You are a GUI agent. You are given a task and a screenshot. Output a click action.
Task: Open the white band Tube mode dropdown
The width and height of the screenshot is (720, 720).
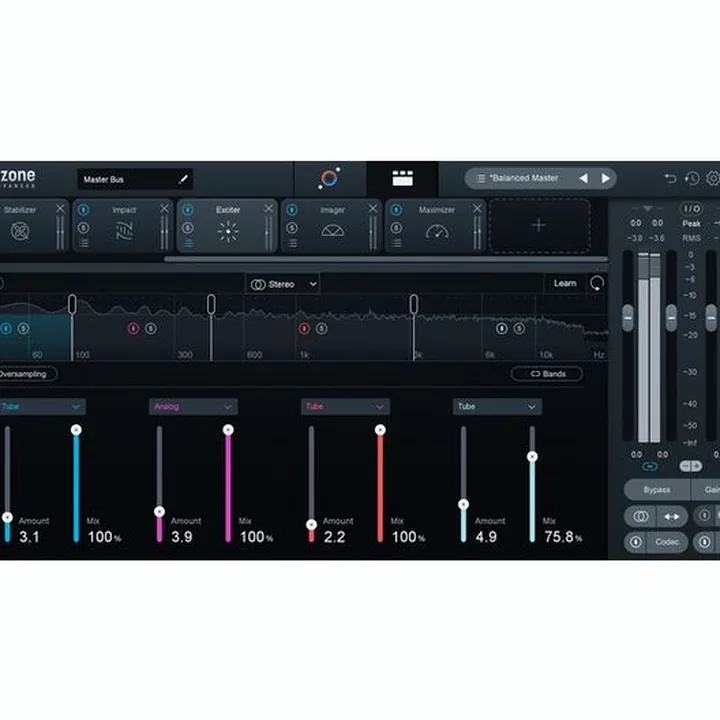pyautogui.click(x=497, y=407)
